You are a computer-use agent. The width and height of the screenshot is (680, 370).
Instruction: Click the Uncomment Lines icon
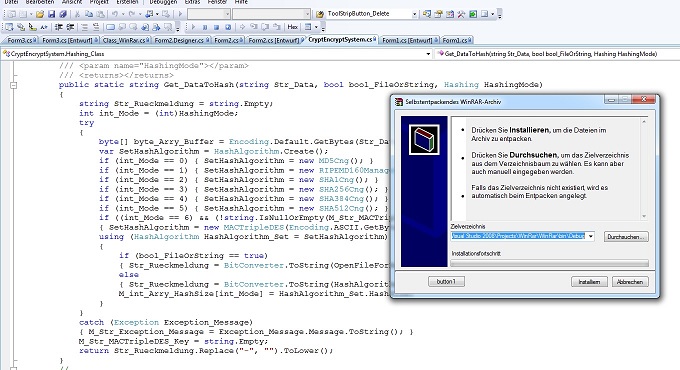(x=96, y=27)
